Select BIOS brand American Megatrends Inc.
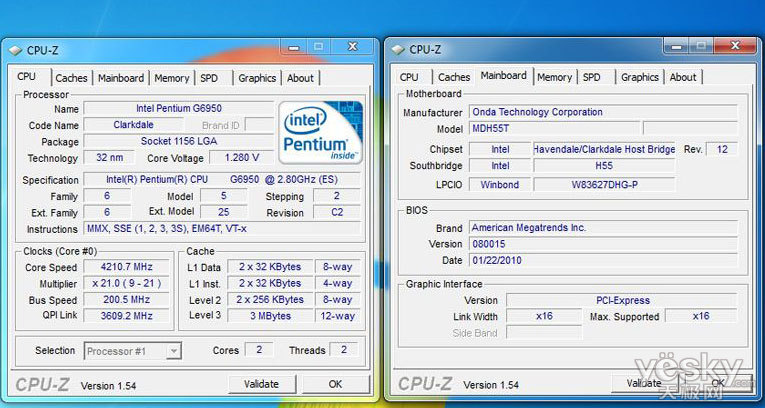This screenshot has height=408, width=765. click(x=603, y=227)
